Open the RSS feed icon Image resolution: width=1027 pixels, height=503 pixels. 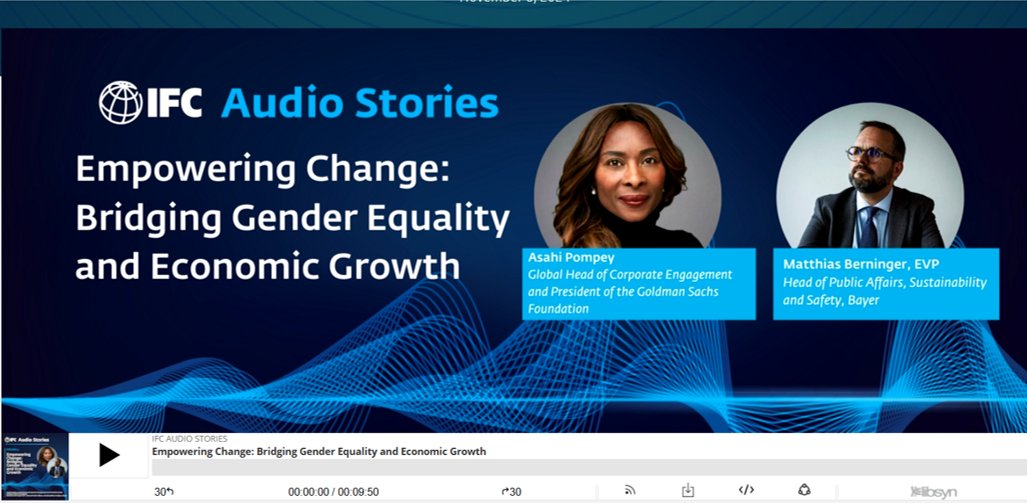point(630,490)
